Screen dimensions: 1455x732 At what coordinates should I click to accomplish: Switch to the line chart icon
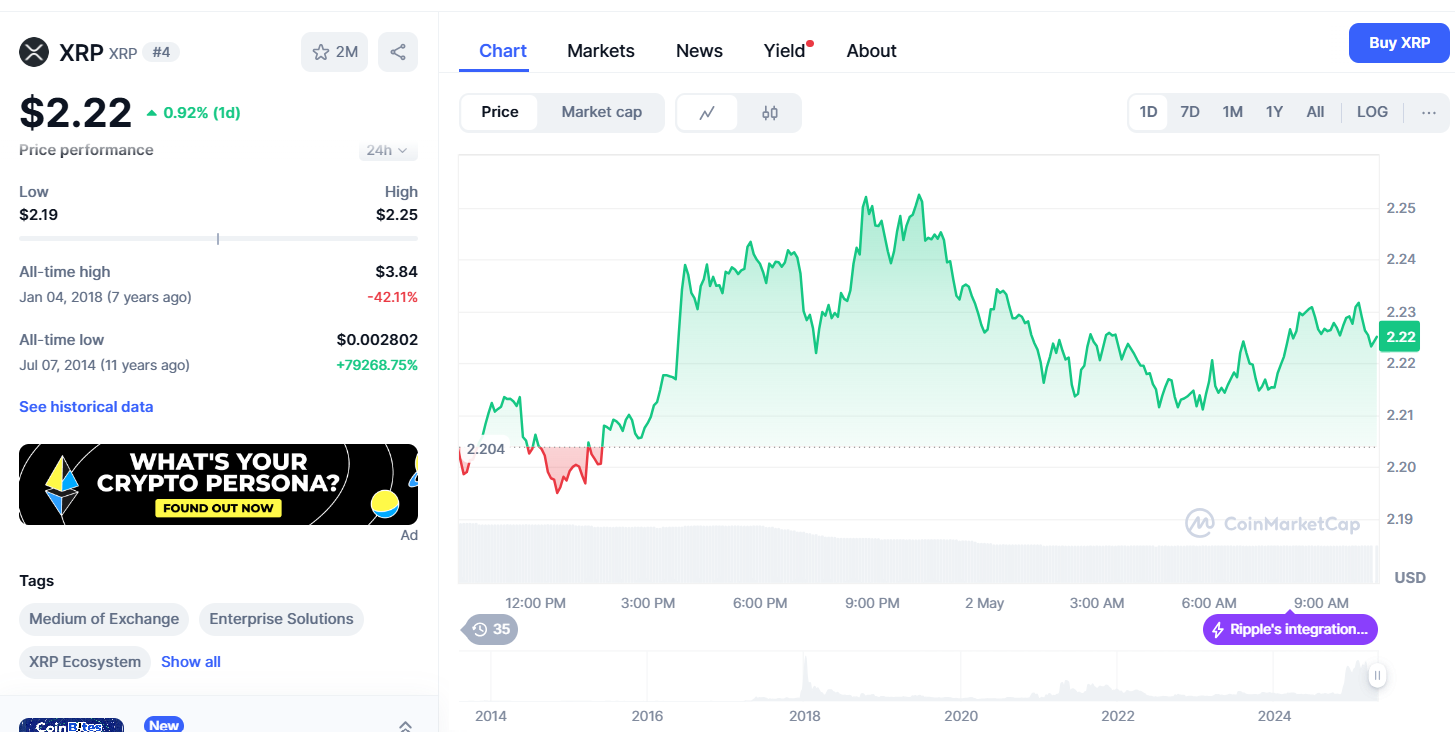pyautogui.click(x=707, y=113)
